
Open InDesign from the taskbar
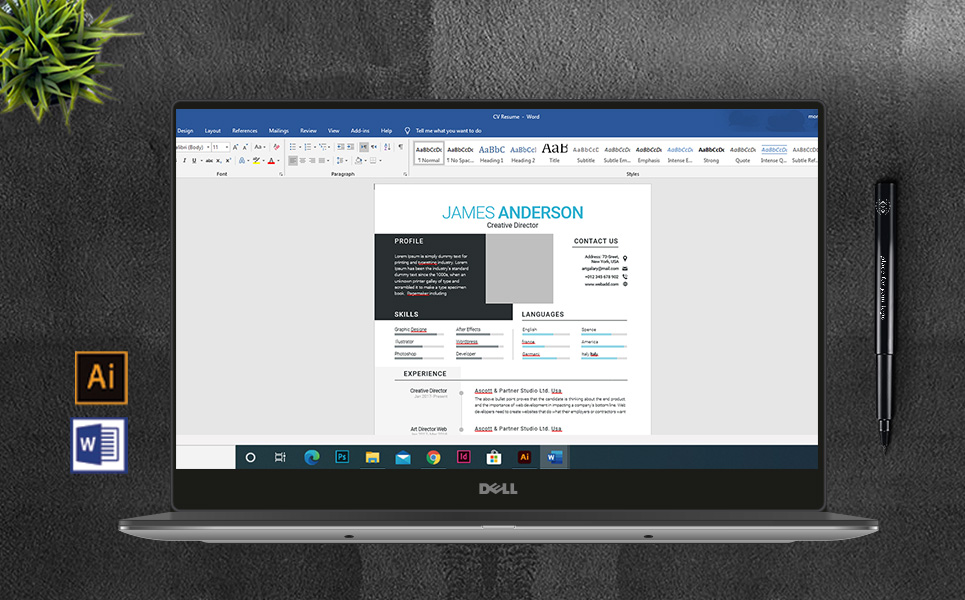463,457
